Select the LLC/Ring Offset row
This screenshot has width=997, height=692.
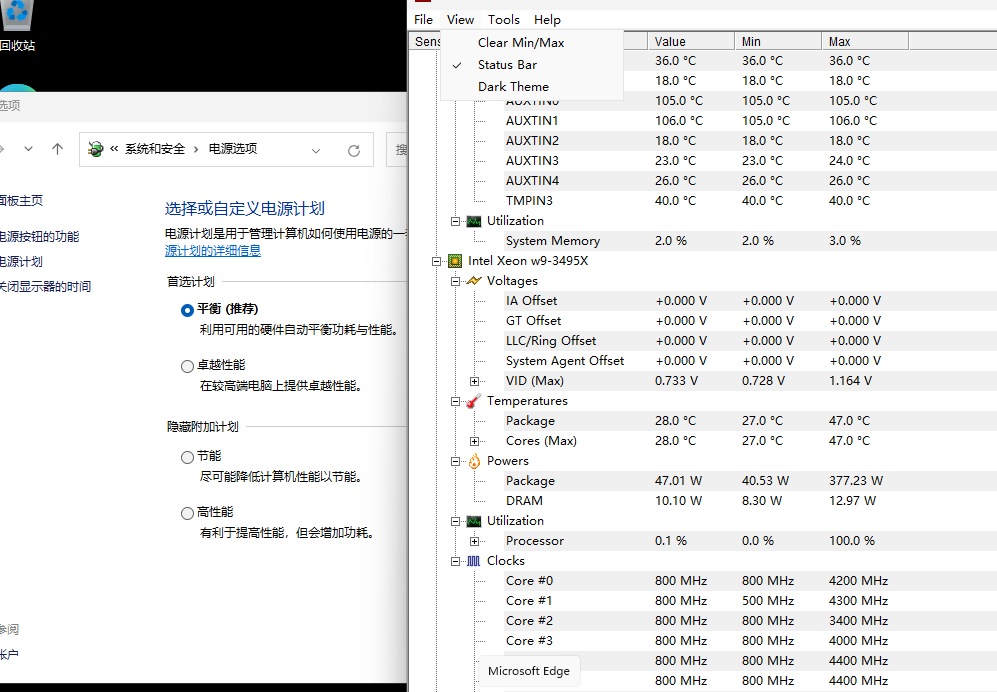[x=750, y=341]
